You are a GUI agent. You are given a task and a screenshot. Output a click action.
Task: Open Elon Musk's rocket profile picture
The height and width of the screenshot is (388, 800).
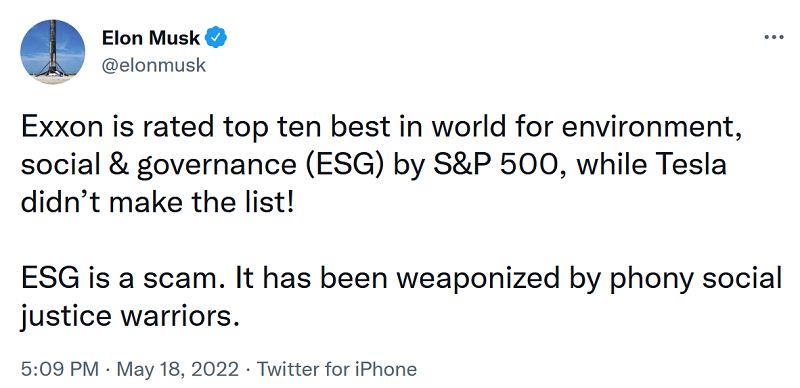point(53,52)
